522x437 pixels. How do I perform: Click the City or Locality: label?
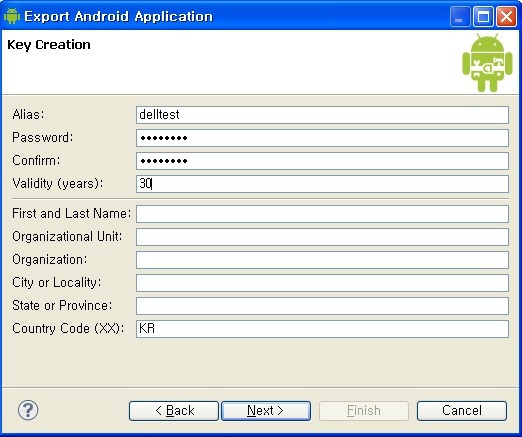57,282
